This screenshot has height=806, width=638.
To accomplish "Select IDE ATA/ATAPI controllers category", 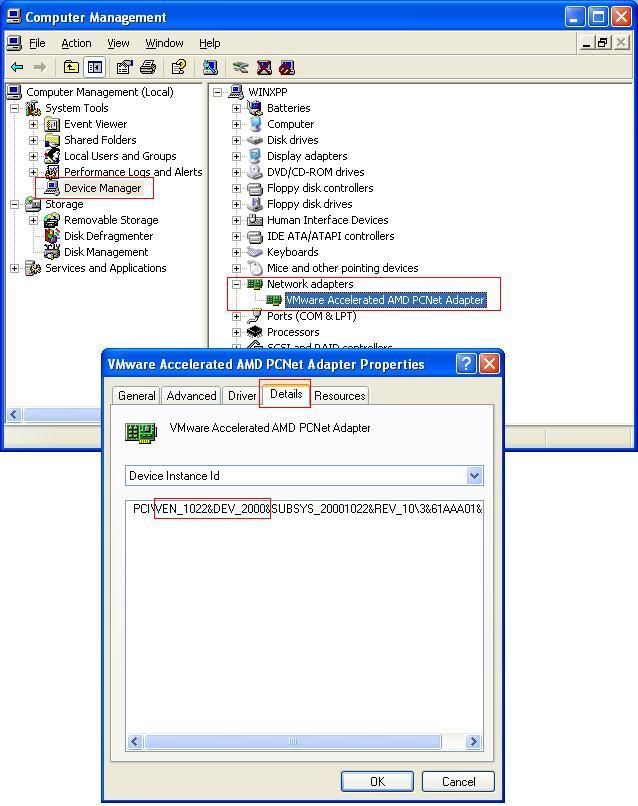I will coord(331,236).
